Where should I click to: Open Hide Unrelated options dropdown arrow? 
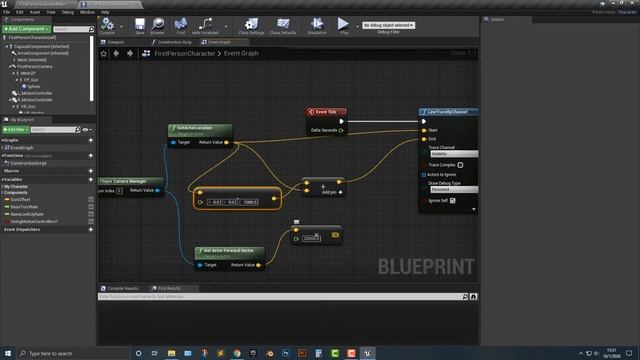pos(226,27)
